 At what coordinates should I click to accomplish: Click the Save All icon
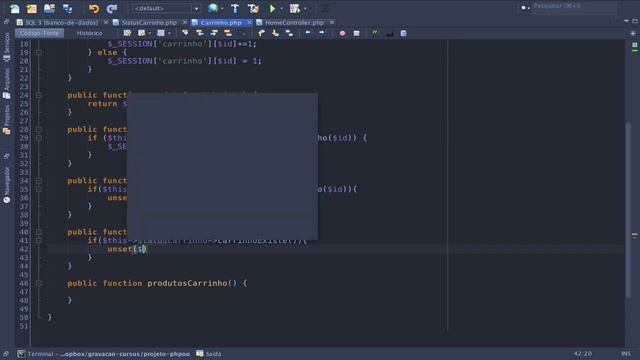coord(67,8)
